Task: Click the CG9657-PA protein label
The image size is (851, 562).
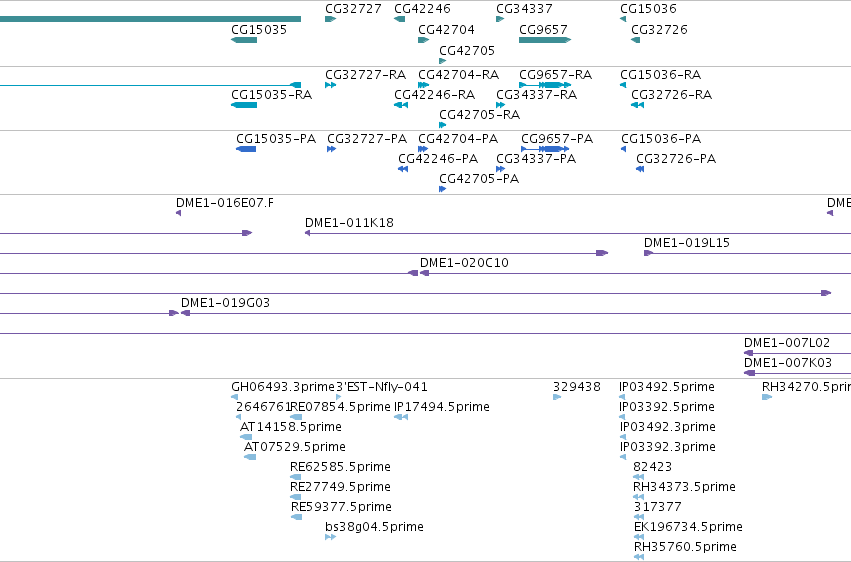Action: (557, 139)
